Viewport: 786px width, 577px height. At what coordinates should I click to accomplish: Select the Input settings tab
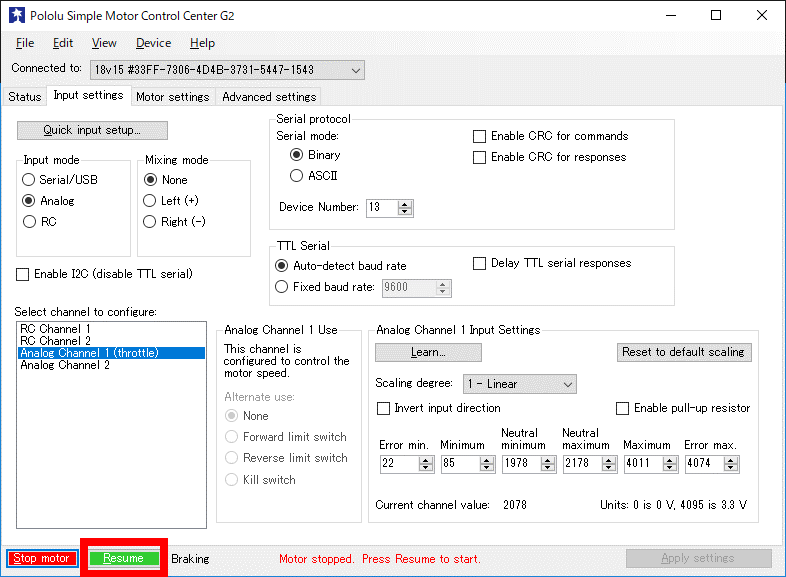pos(88,95)
